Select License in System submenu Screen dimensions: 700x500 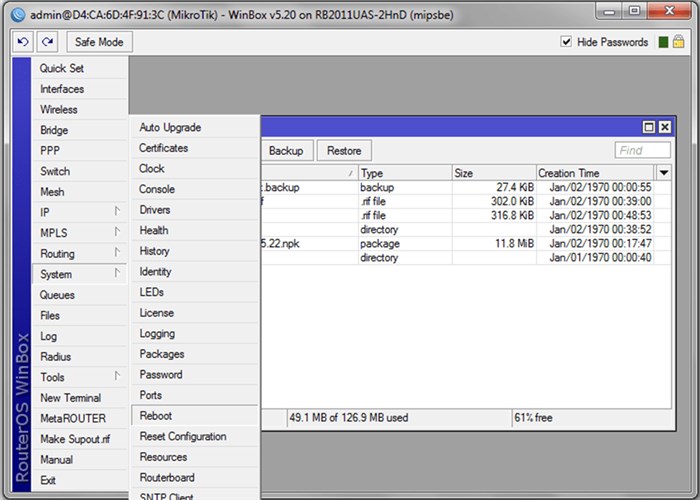coord(195,312)
